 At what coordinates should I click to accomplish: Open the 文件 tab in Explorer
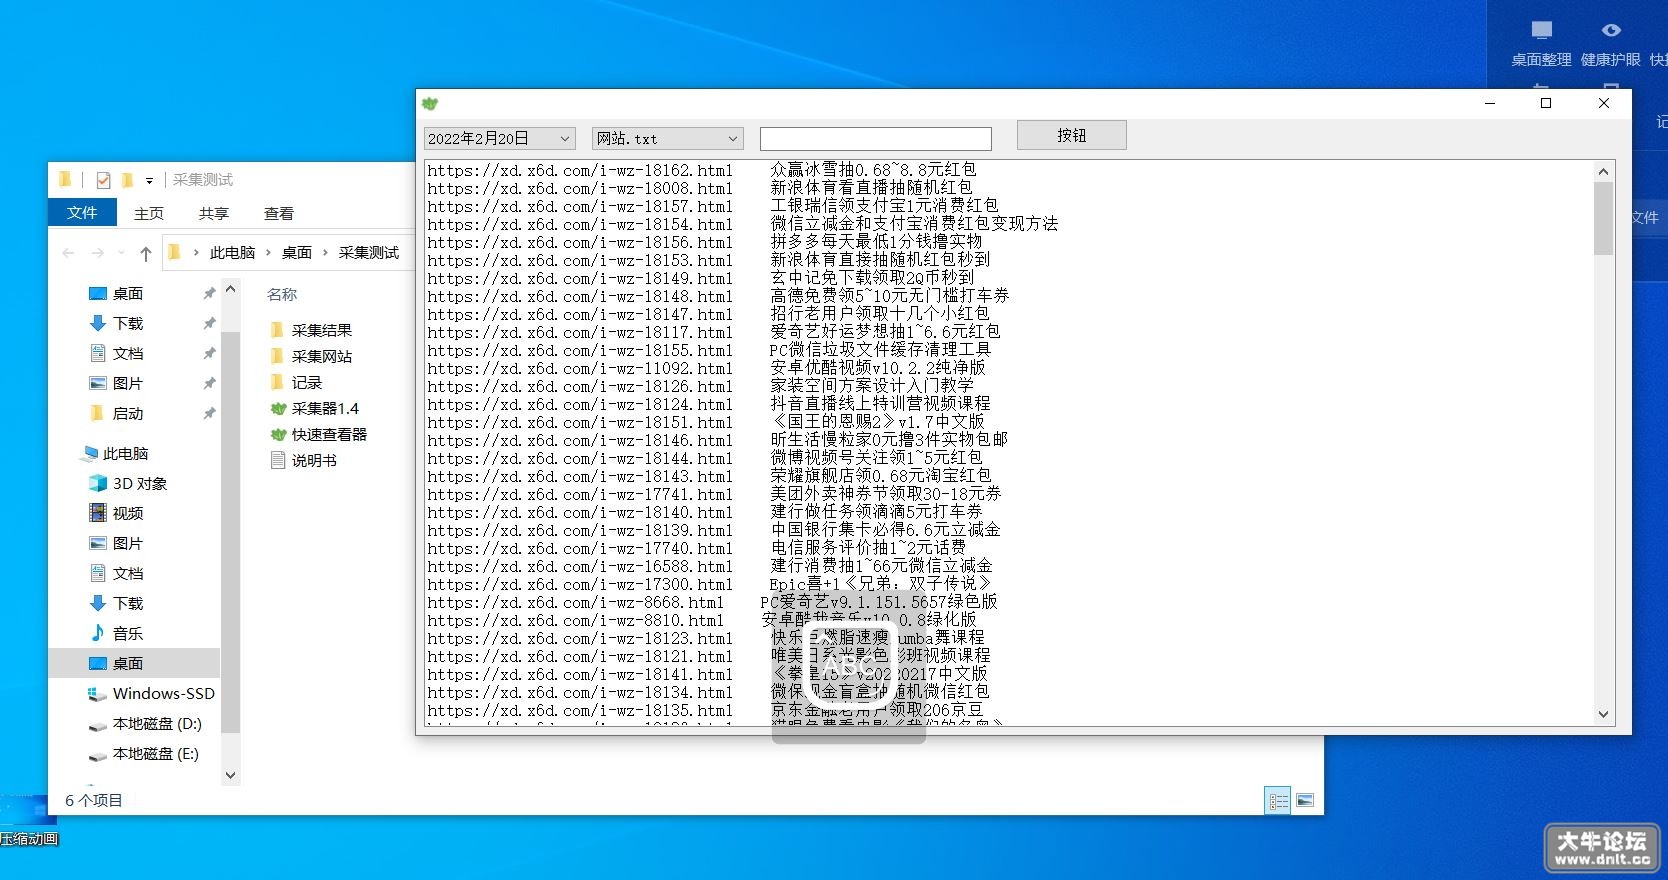click(82, 213)
